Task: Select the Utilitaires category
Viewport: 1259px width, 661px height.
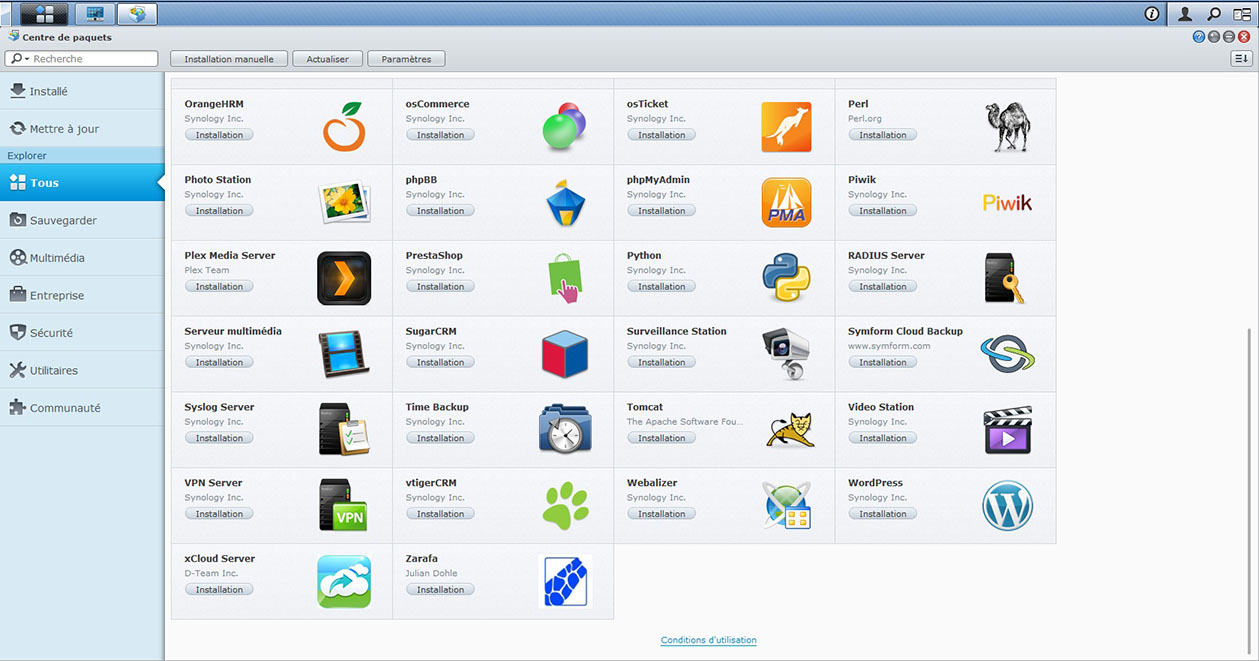Action: [82, 370]
